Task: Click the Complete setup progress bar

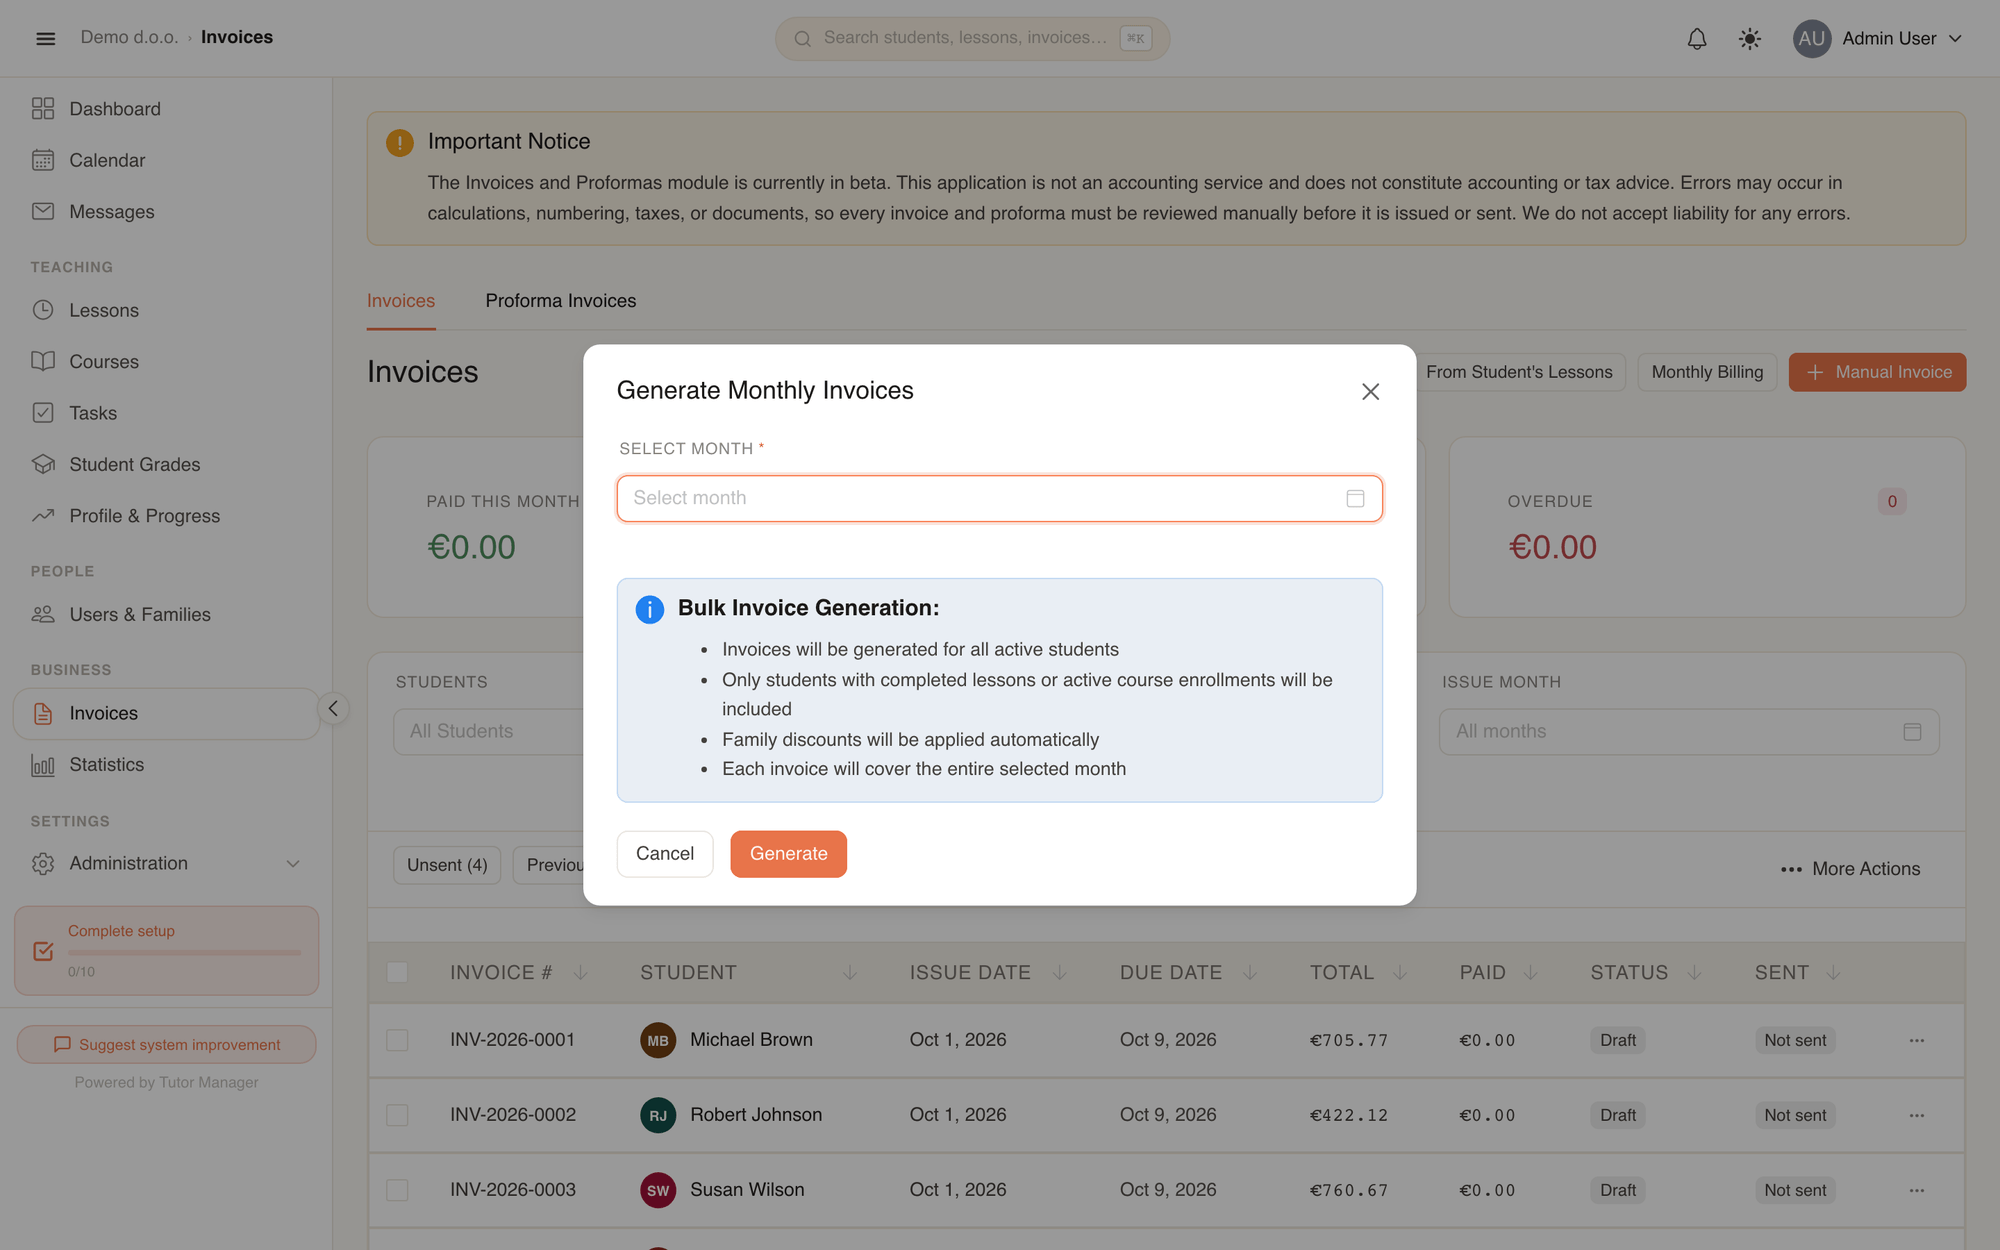Action: click(x=184, y=953)
